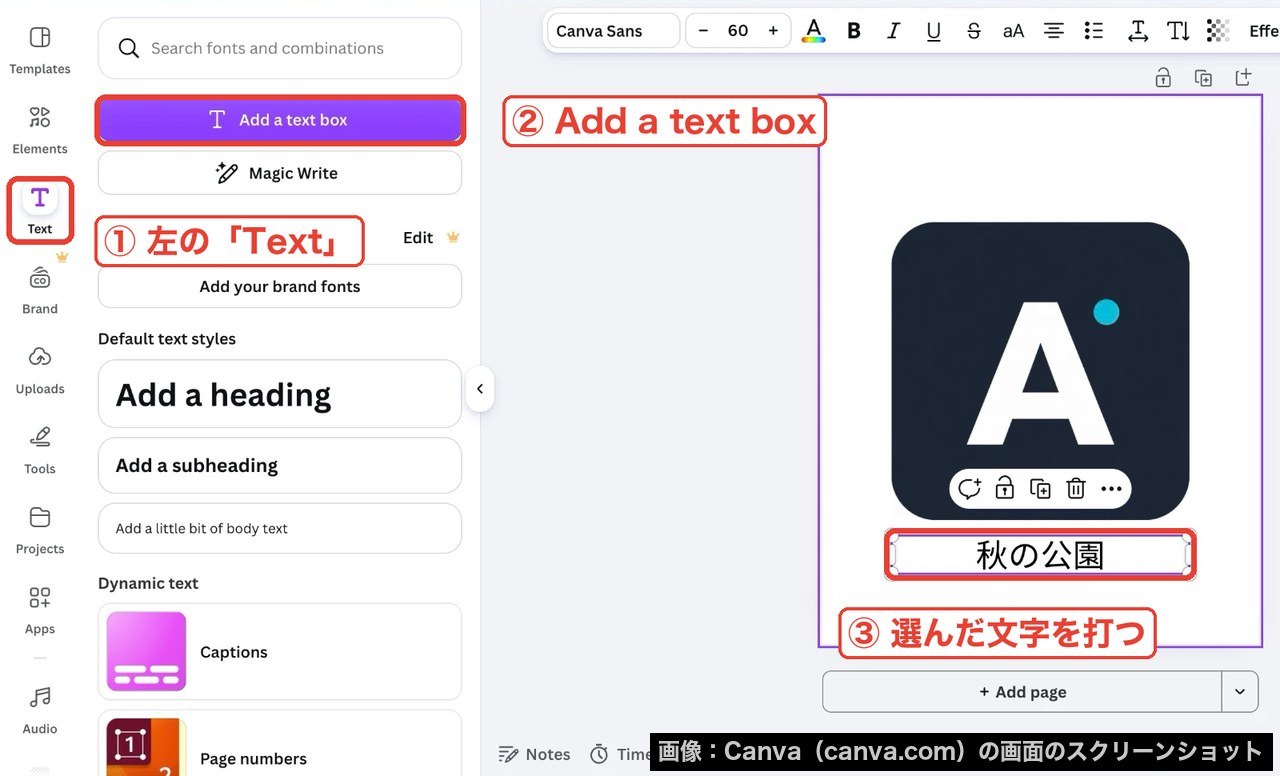This screenshot has height=776, width=1280.
Task: Toggle bold formatting
Action: [x=854, y=31]
